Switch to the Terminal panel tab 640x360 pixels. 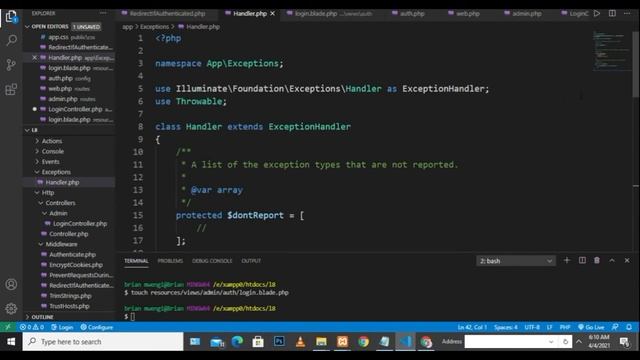tap(136, 261)
